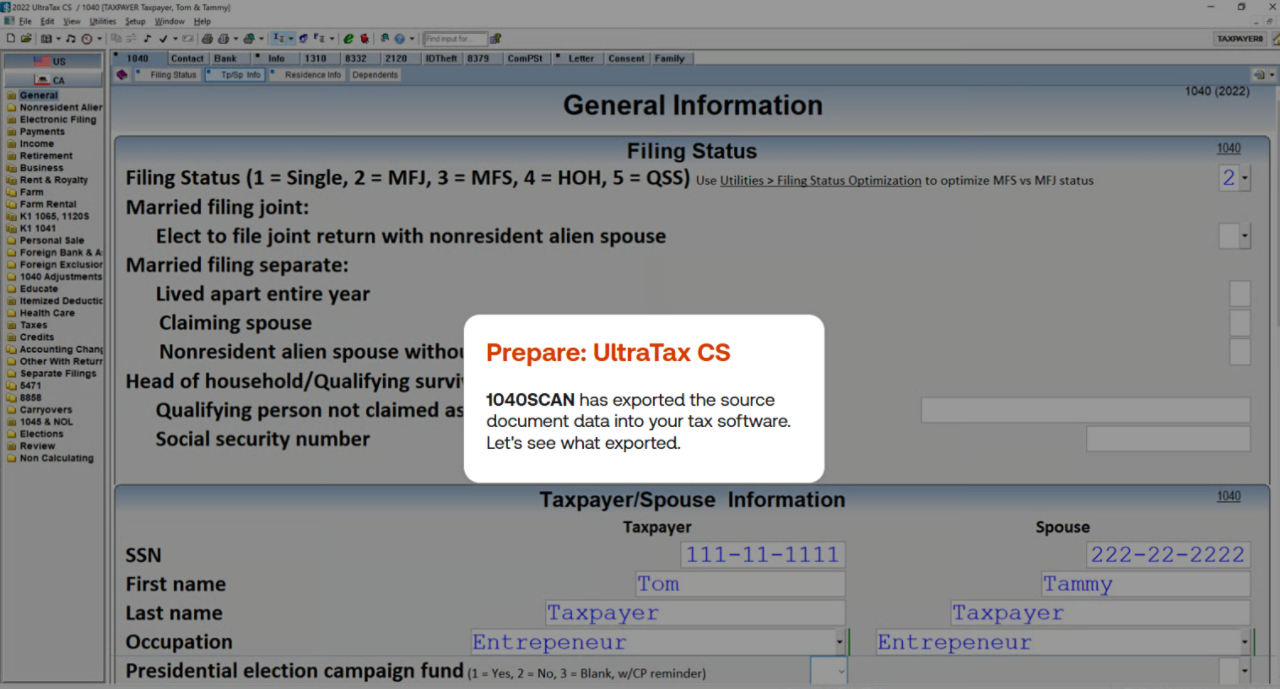Click the printer icon in toolbar
This screenshot has height=689, width=1280.
(207, 39)
